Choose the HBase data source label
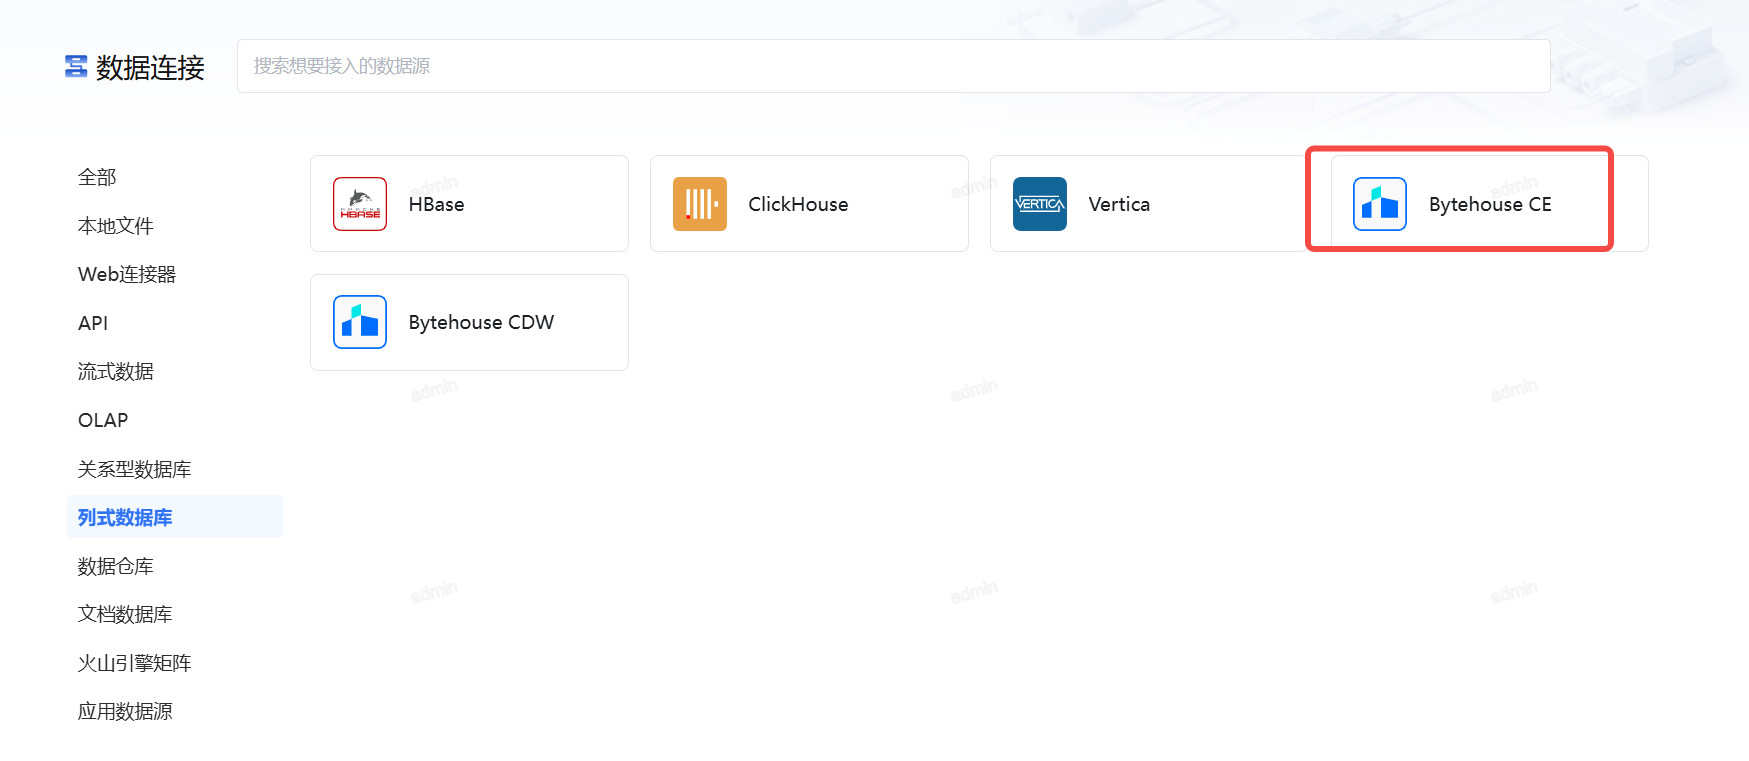Viewport: 1749px width, 761px height. pos(436,204)
